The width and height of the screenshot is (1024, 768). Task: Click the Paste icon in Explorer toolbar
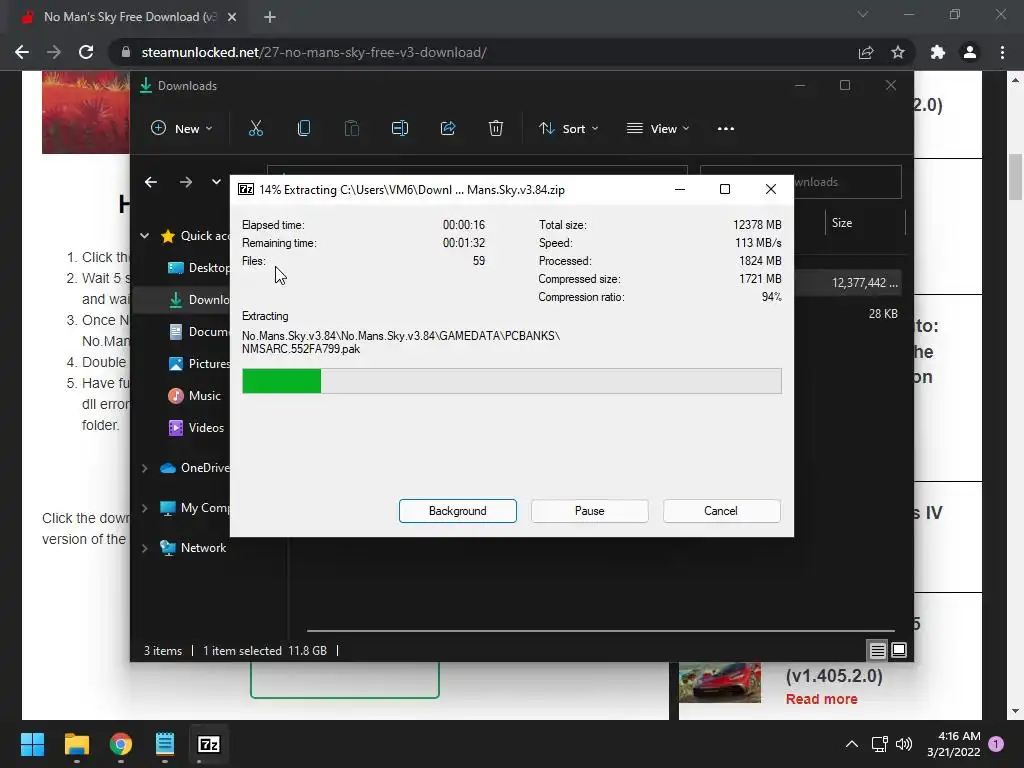(351, 129)
